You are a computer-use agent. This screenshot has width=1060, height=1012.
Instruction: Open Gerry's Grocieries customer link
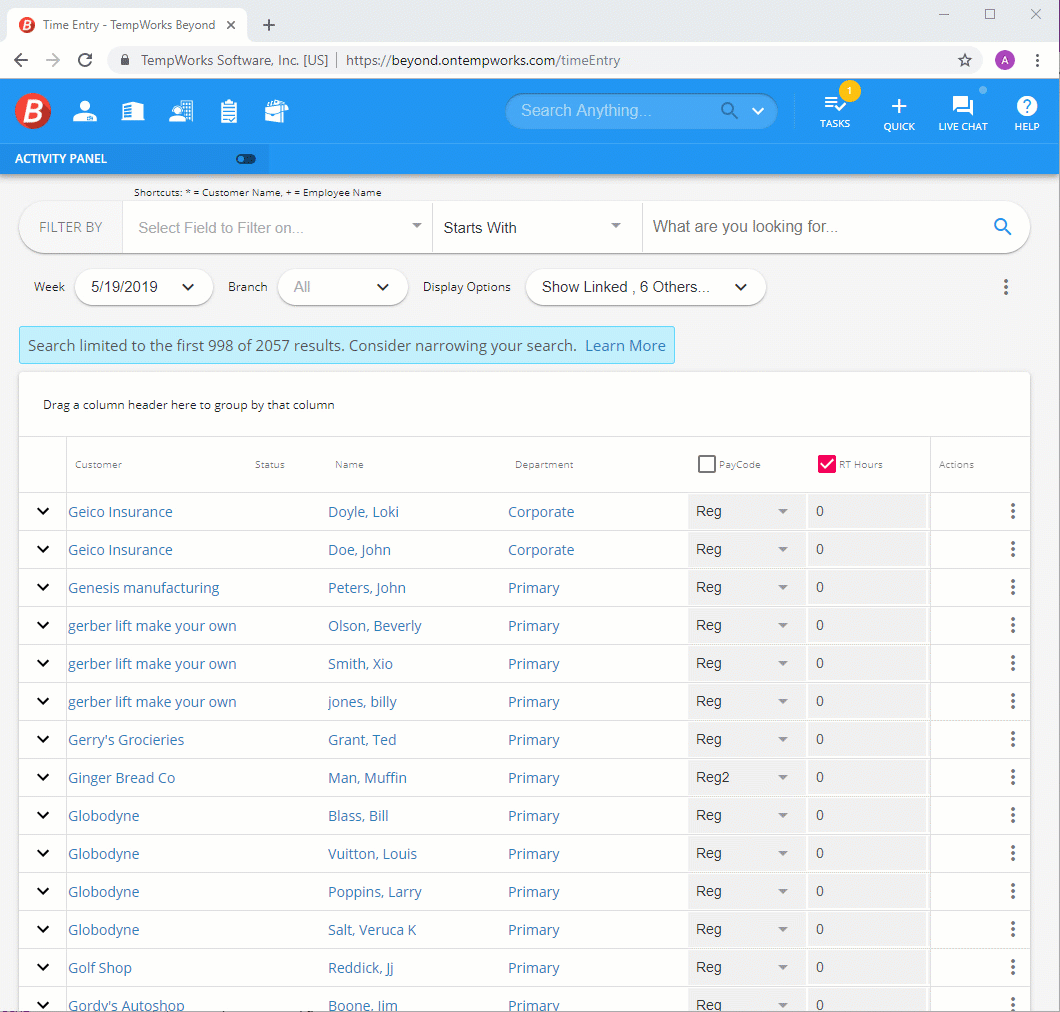click(x=126, y=740)
